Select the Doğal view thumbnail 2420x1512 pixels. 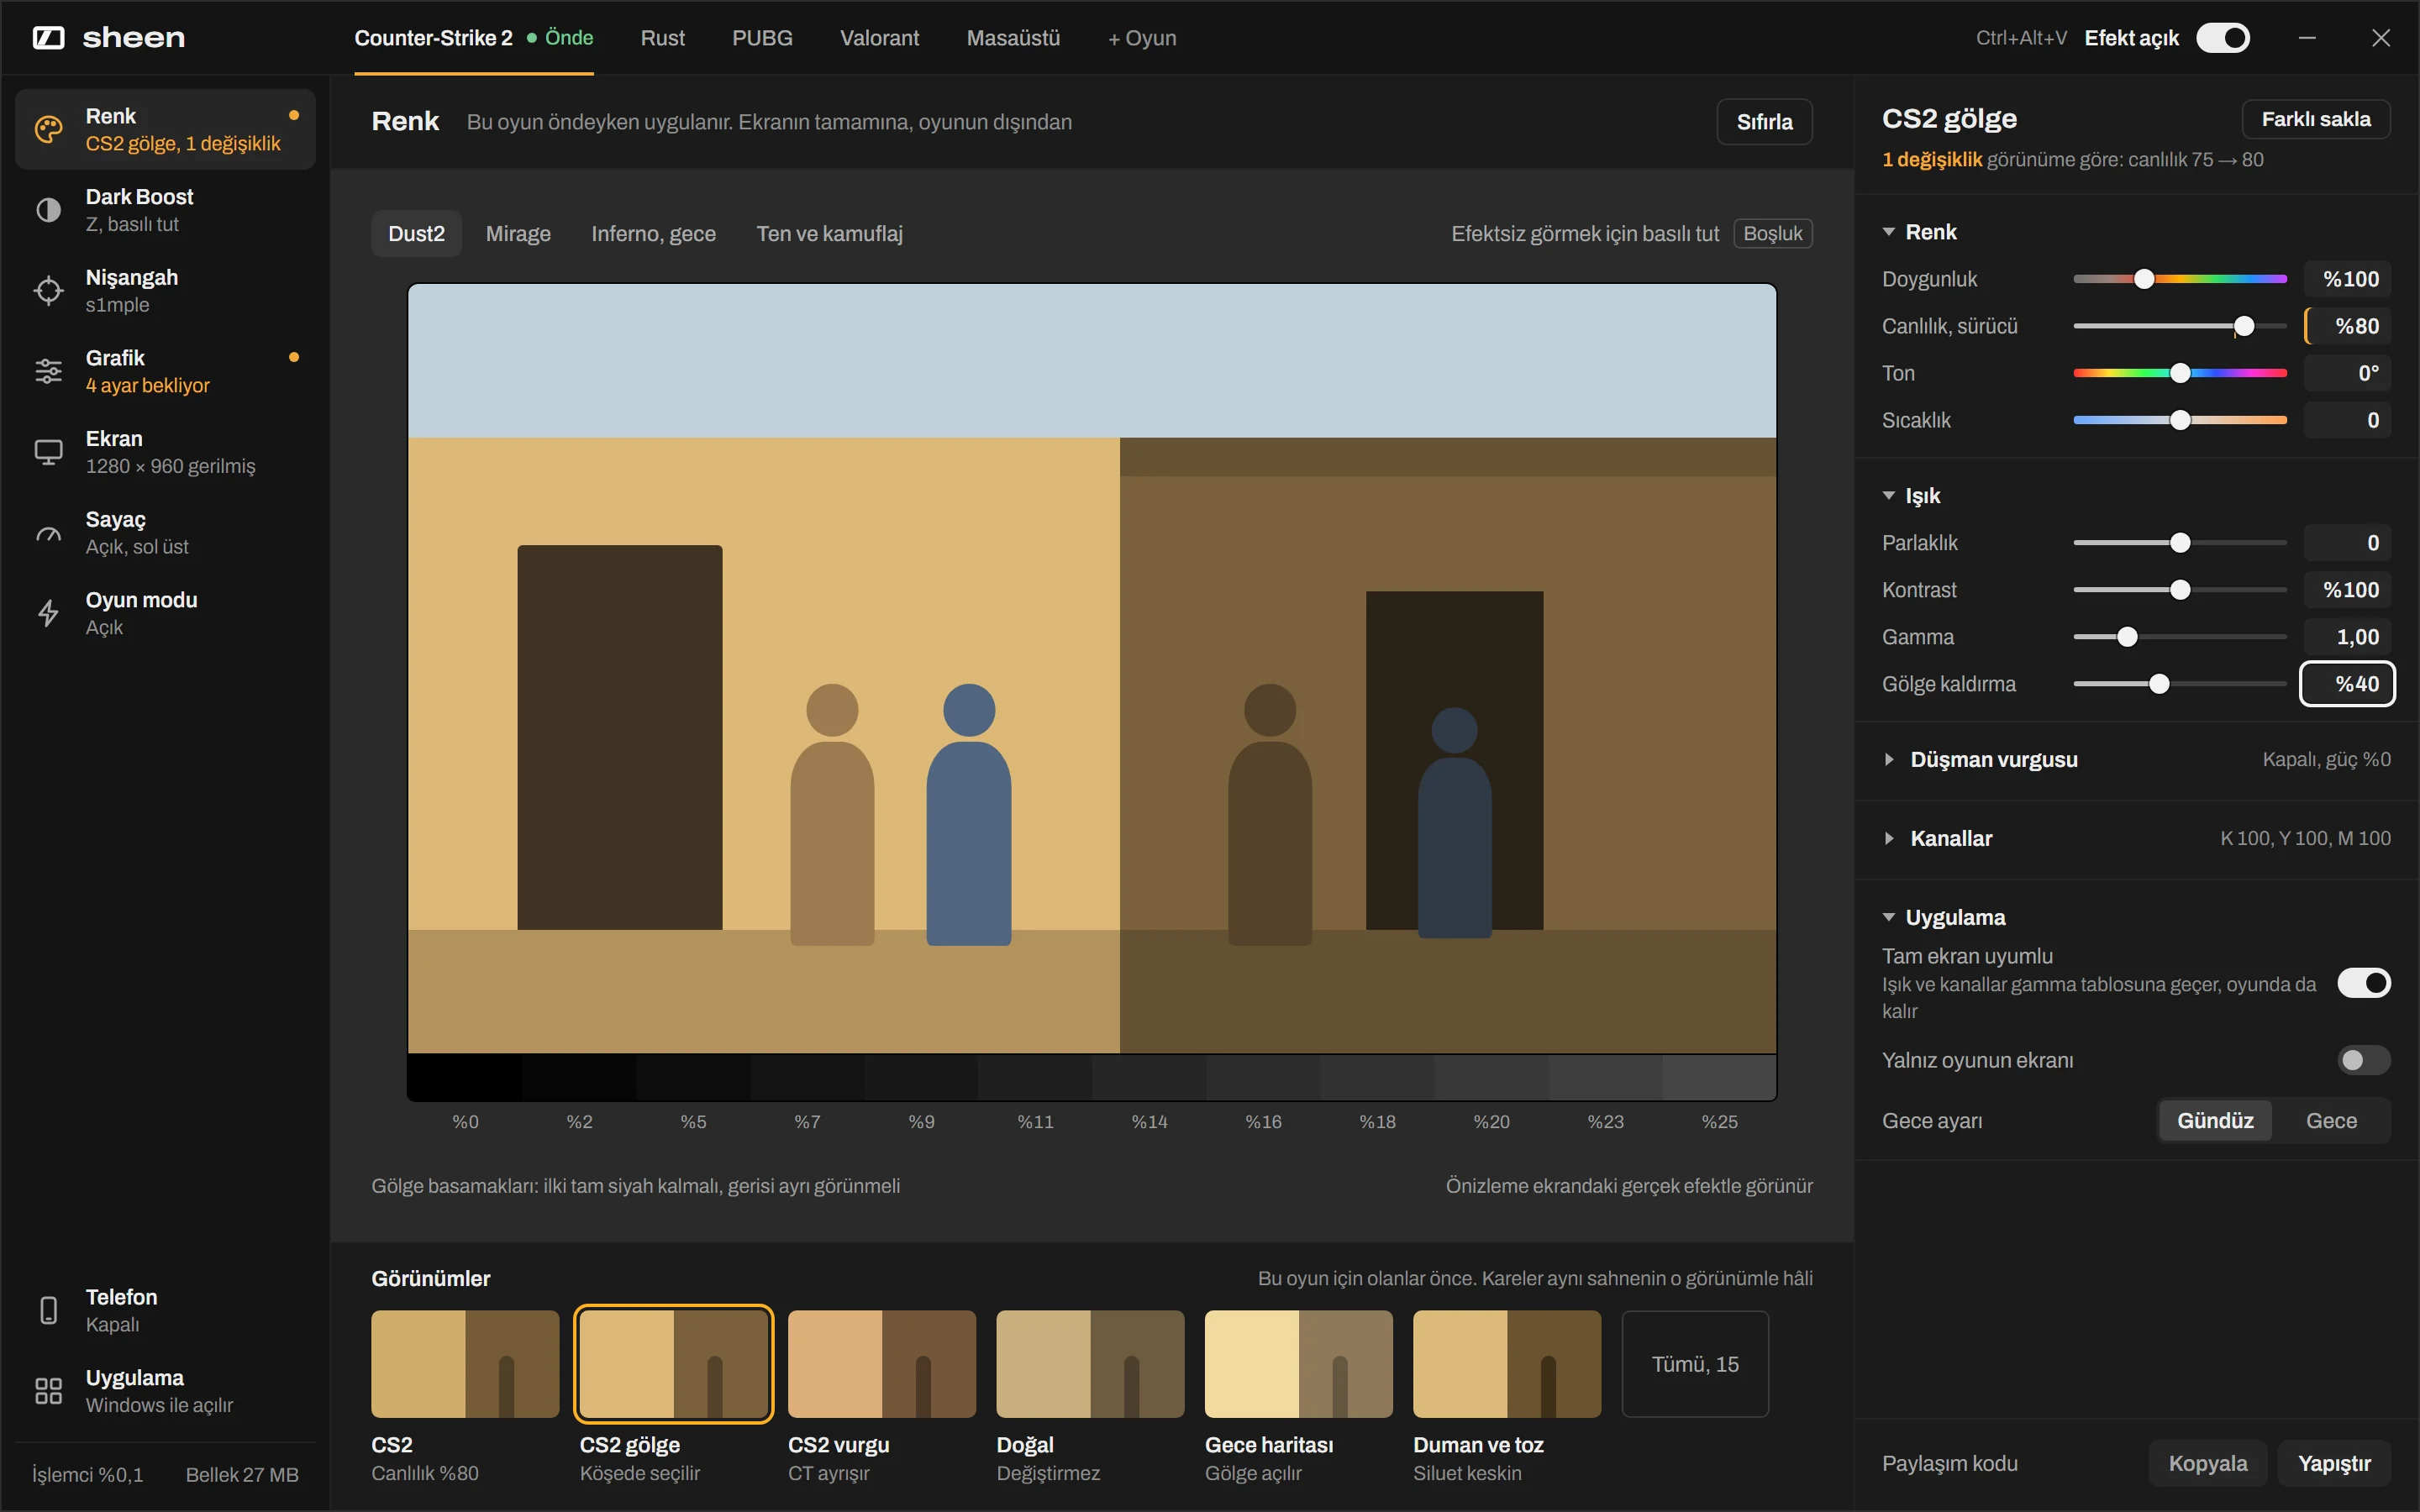1090,1364
